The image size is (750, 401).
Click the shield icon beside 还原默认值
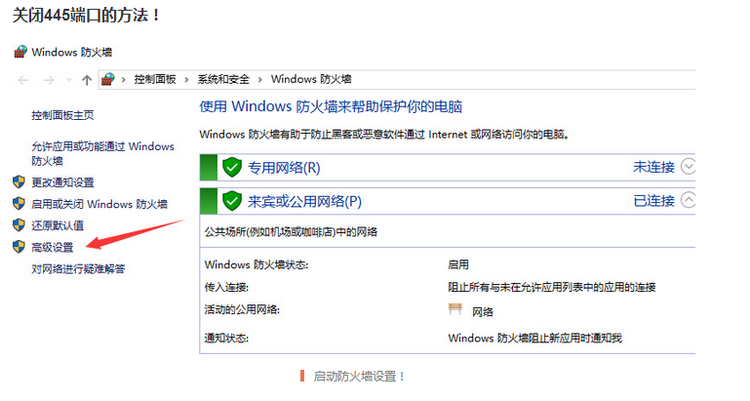pos(18,225)
